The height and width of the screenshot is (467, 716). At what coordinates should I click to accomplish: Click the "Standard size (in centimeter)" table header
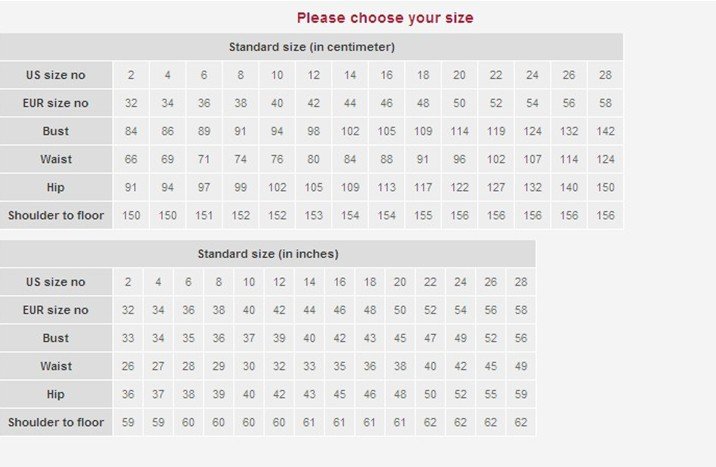click(311, 47)
